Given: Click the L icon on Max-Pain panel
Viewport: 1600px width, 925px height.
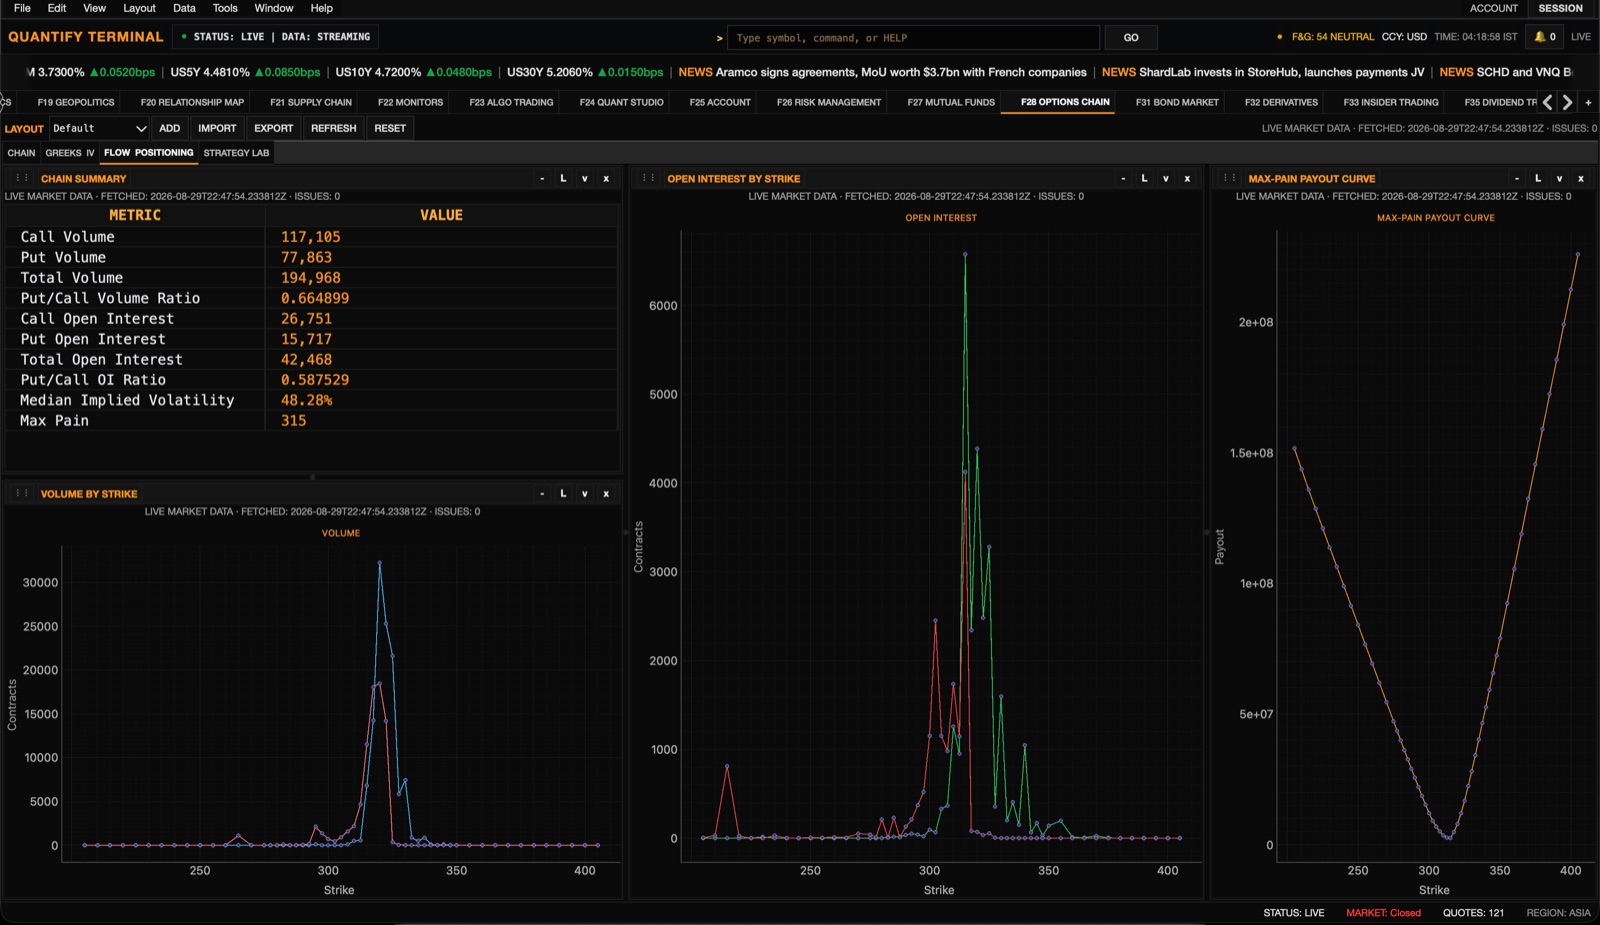Looking at the screenshot, I should 1538,178.
